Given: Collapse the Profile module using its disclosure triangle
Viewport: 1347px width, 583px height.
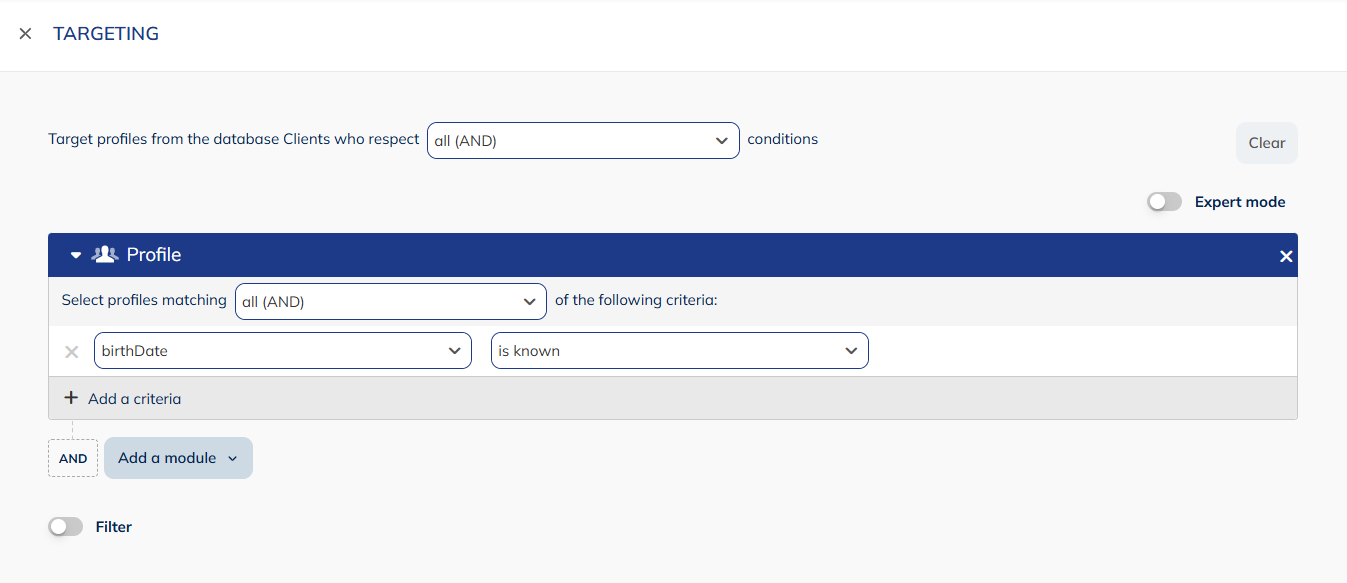Looking at the screenshot, I should point(74,254).
